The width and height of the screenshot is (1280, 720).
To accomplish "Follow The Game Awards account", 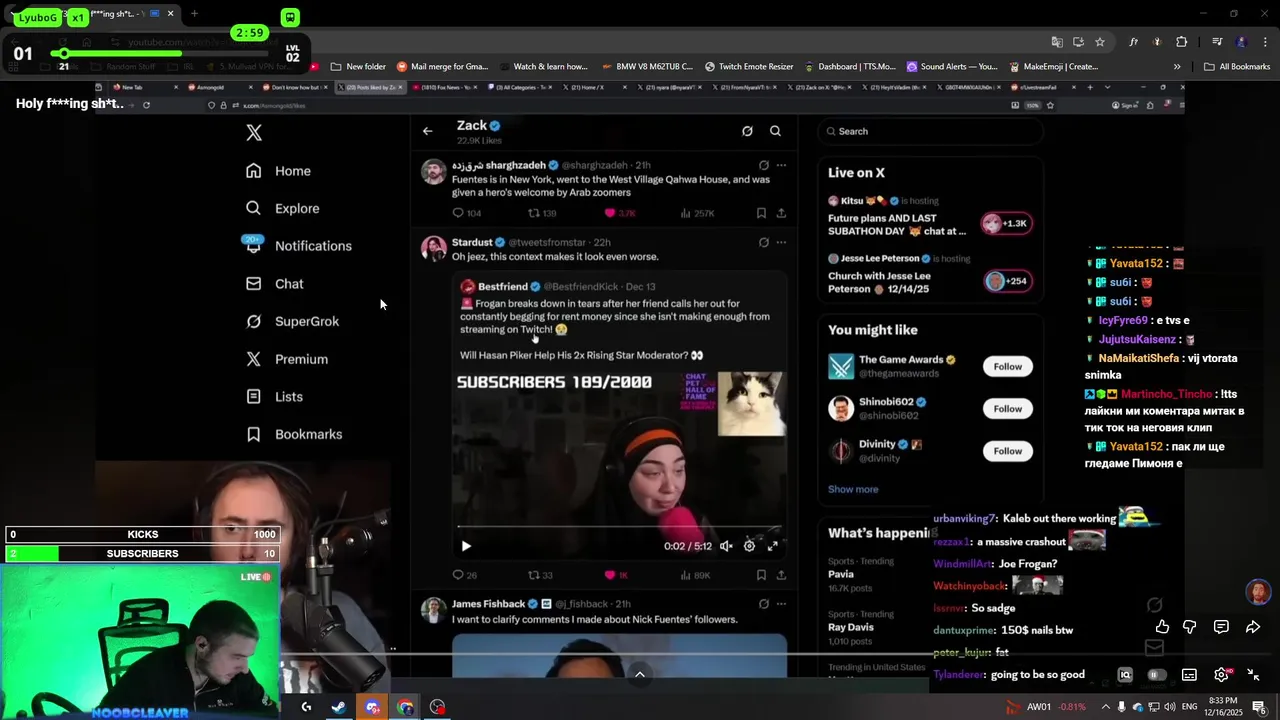I will [1007, 366].
